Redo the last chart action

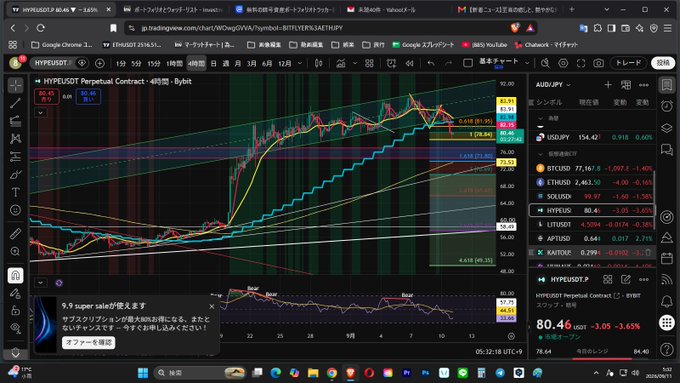point(448,63)
